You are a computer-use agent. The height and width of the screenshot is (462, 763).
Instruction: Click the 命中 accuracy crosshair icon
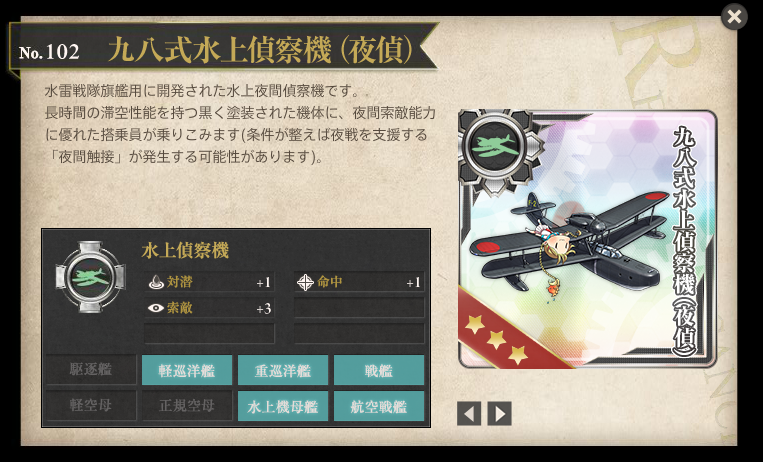point(305,282)
